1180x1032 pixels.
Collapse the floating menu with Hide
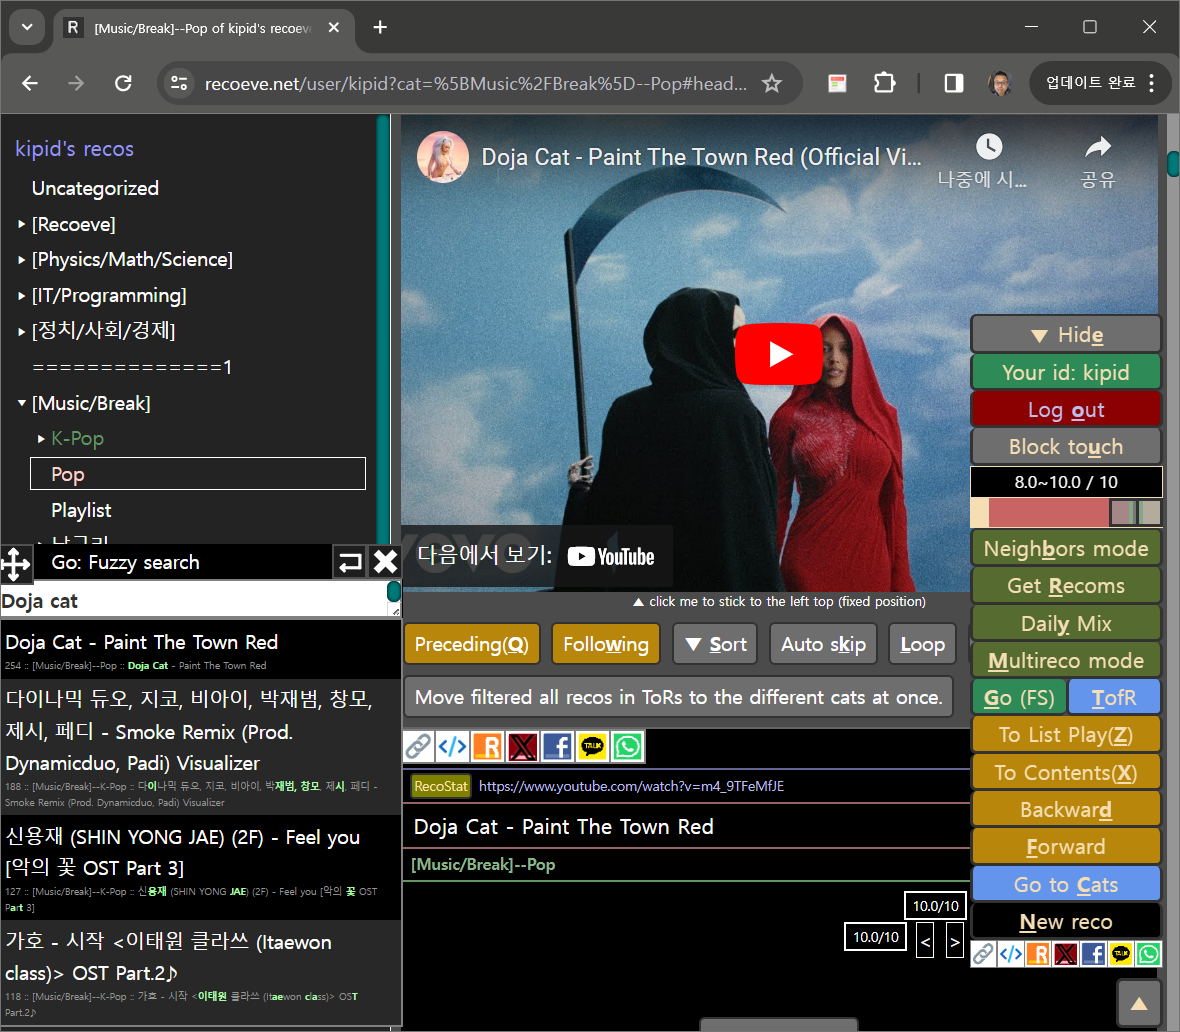[x=1066, y=334]
